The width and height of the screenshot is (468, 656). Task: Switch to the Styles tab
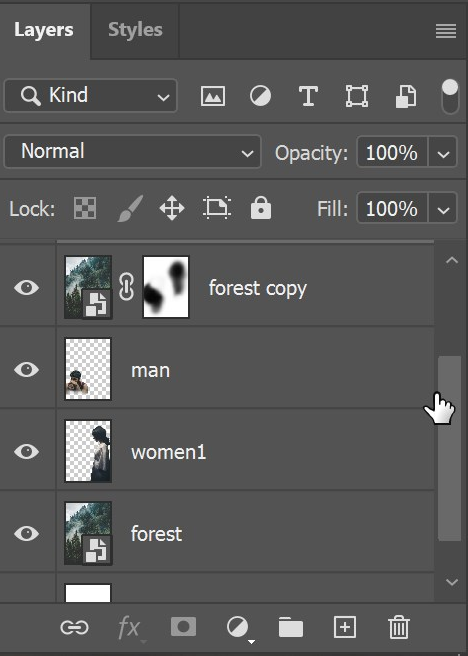pos(135,30)
